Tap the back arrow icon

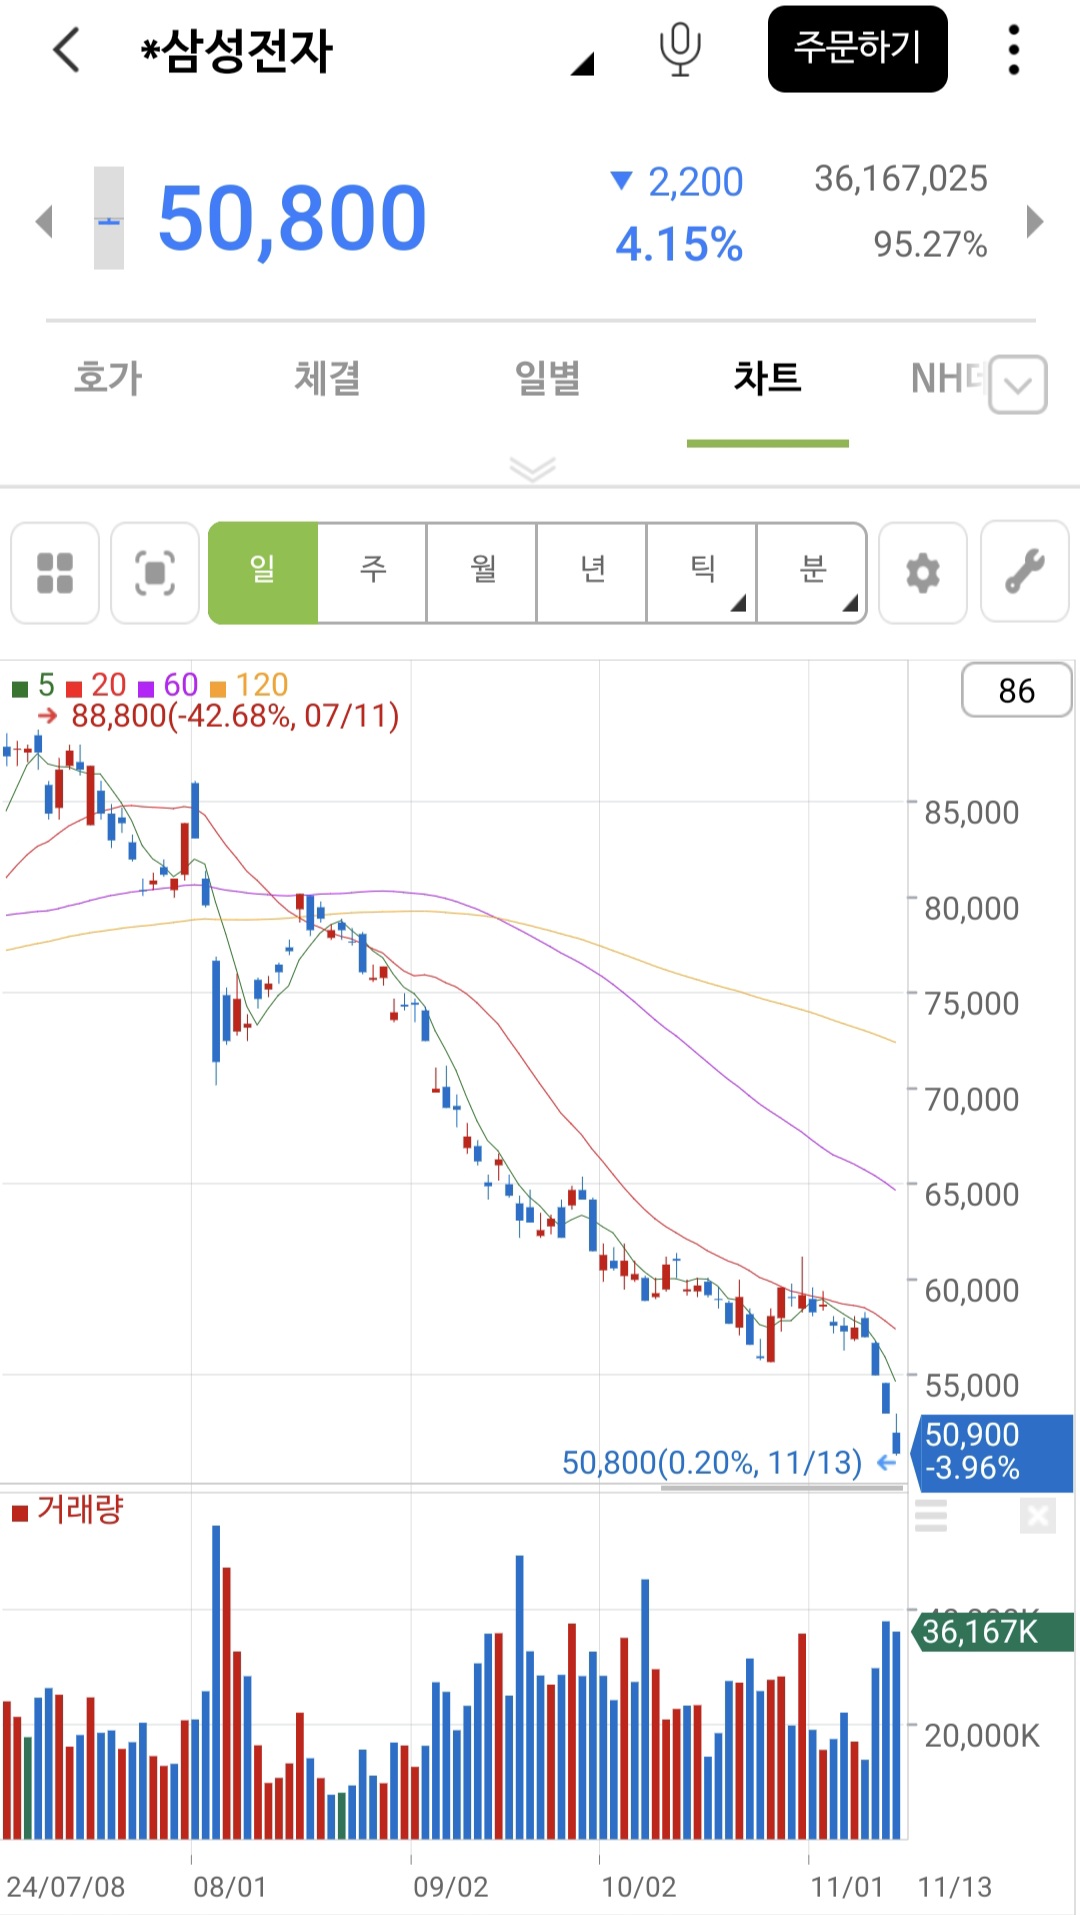tap(66, 50)
